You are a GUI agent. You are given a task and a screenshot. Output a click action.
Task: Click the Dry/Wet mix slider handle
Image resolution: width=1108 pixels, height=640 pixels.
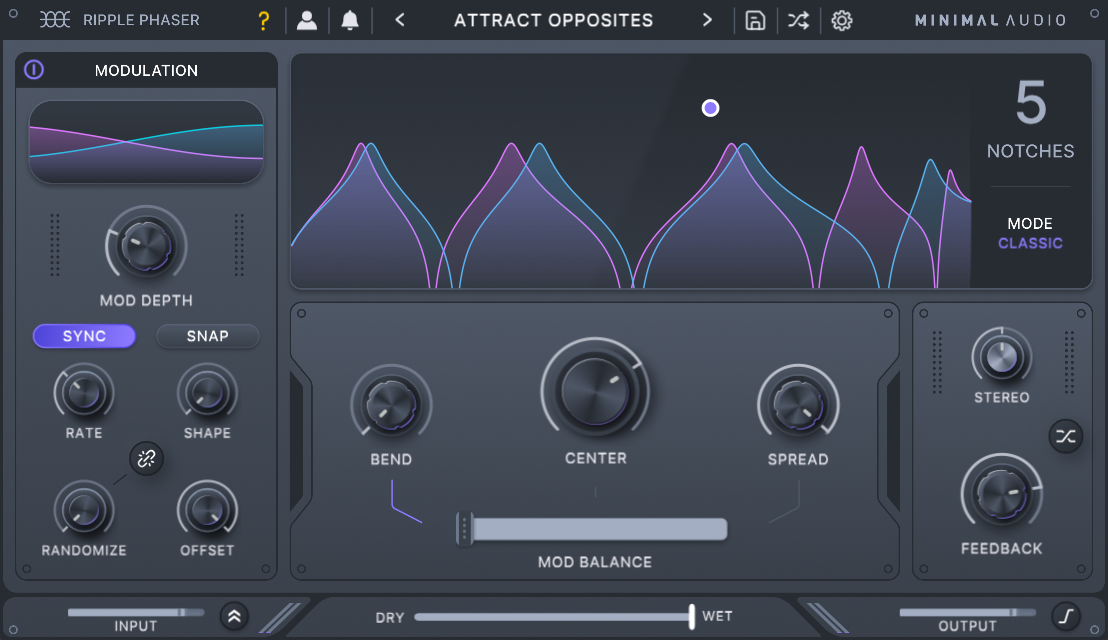coord(691,616)
